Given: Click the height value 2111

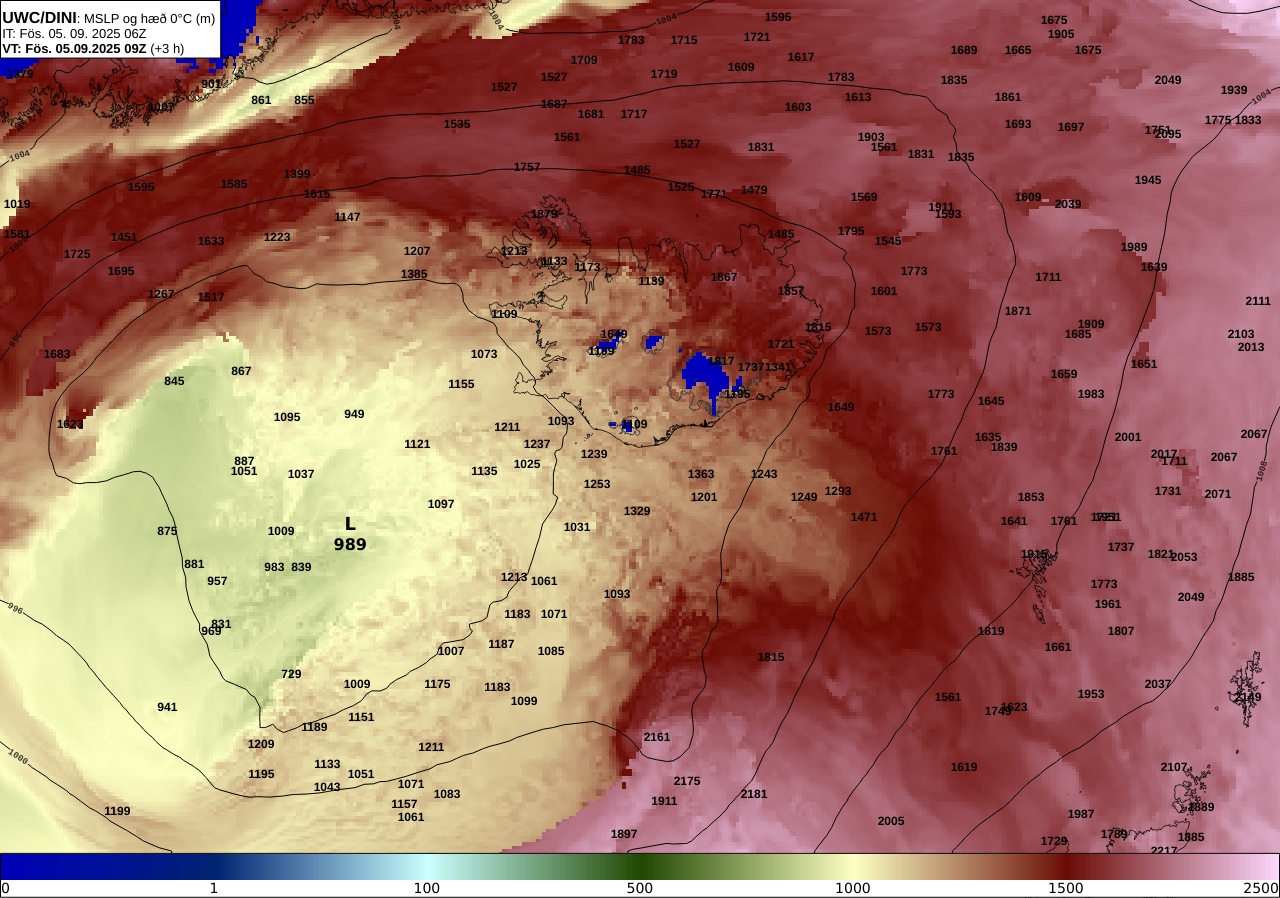Looking at the screenshot, I should pyautogui.click(x=1258, y=301).
